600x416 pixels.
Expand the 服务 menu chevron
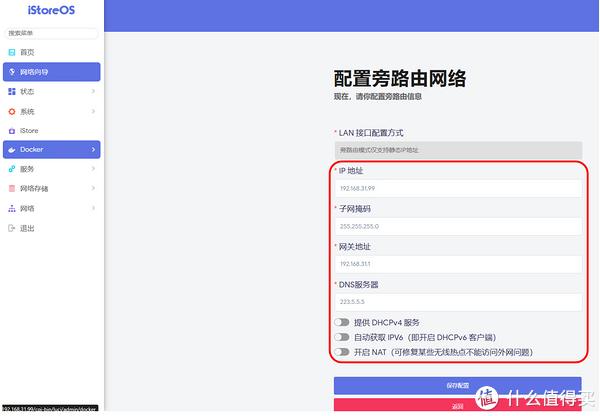(x=93, y=168)
